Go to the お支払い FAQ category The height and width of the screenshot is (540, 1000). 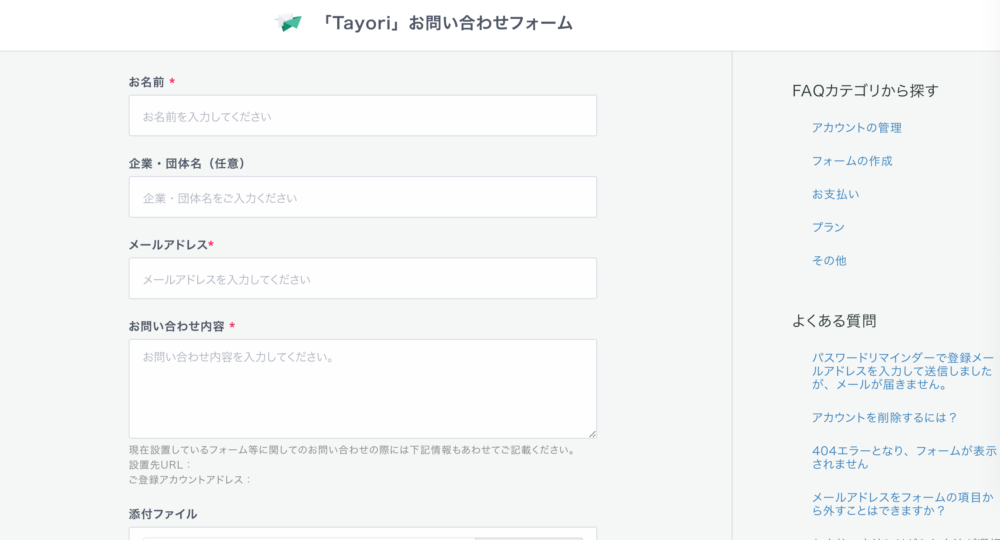(835, 194)
